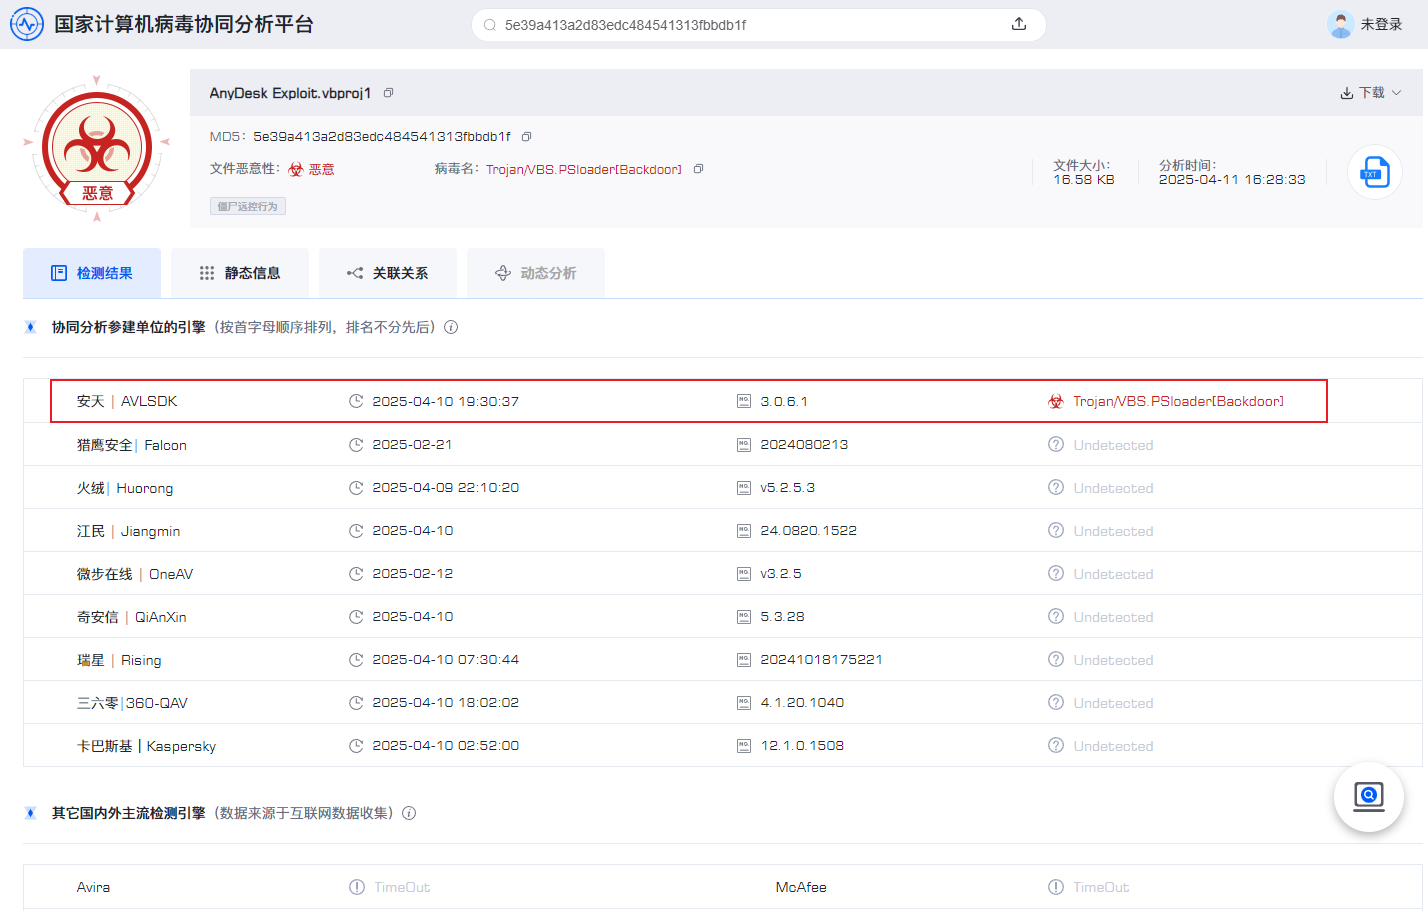
Task: Click biohazard icon in AVLSDK result
Action: click(x=1056, y=401)
